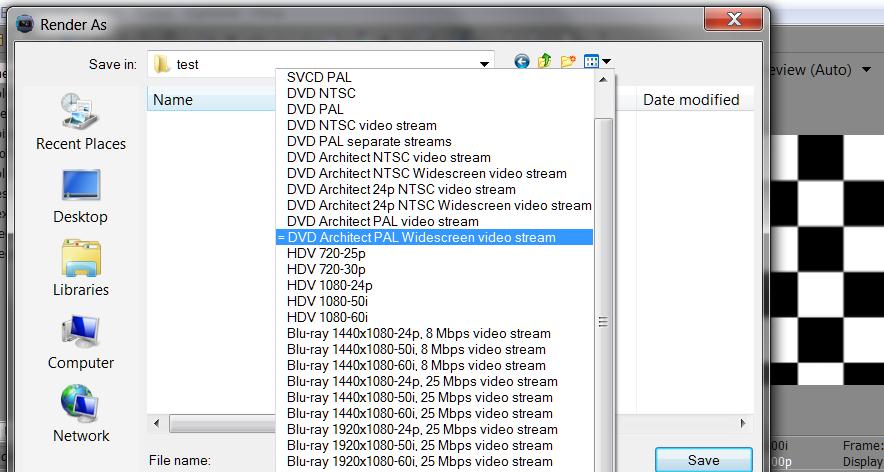The width and height of the screenshot is (884, 472).
Task: Select DVD PAL template
Action: (x=434, y=109)
